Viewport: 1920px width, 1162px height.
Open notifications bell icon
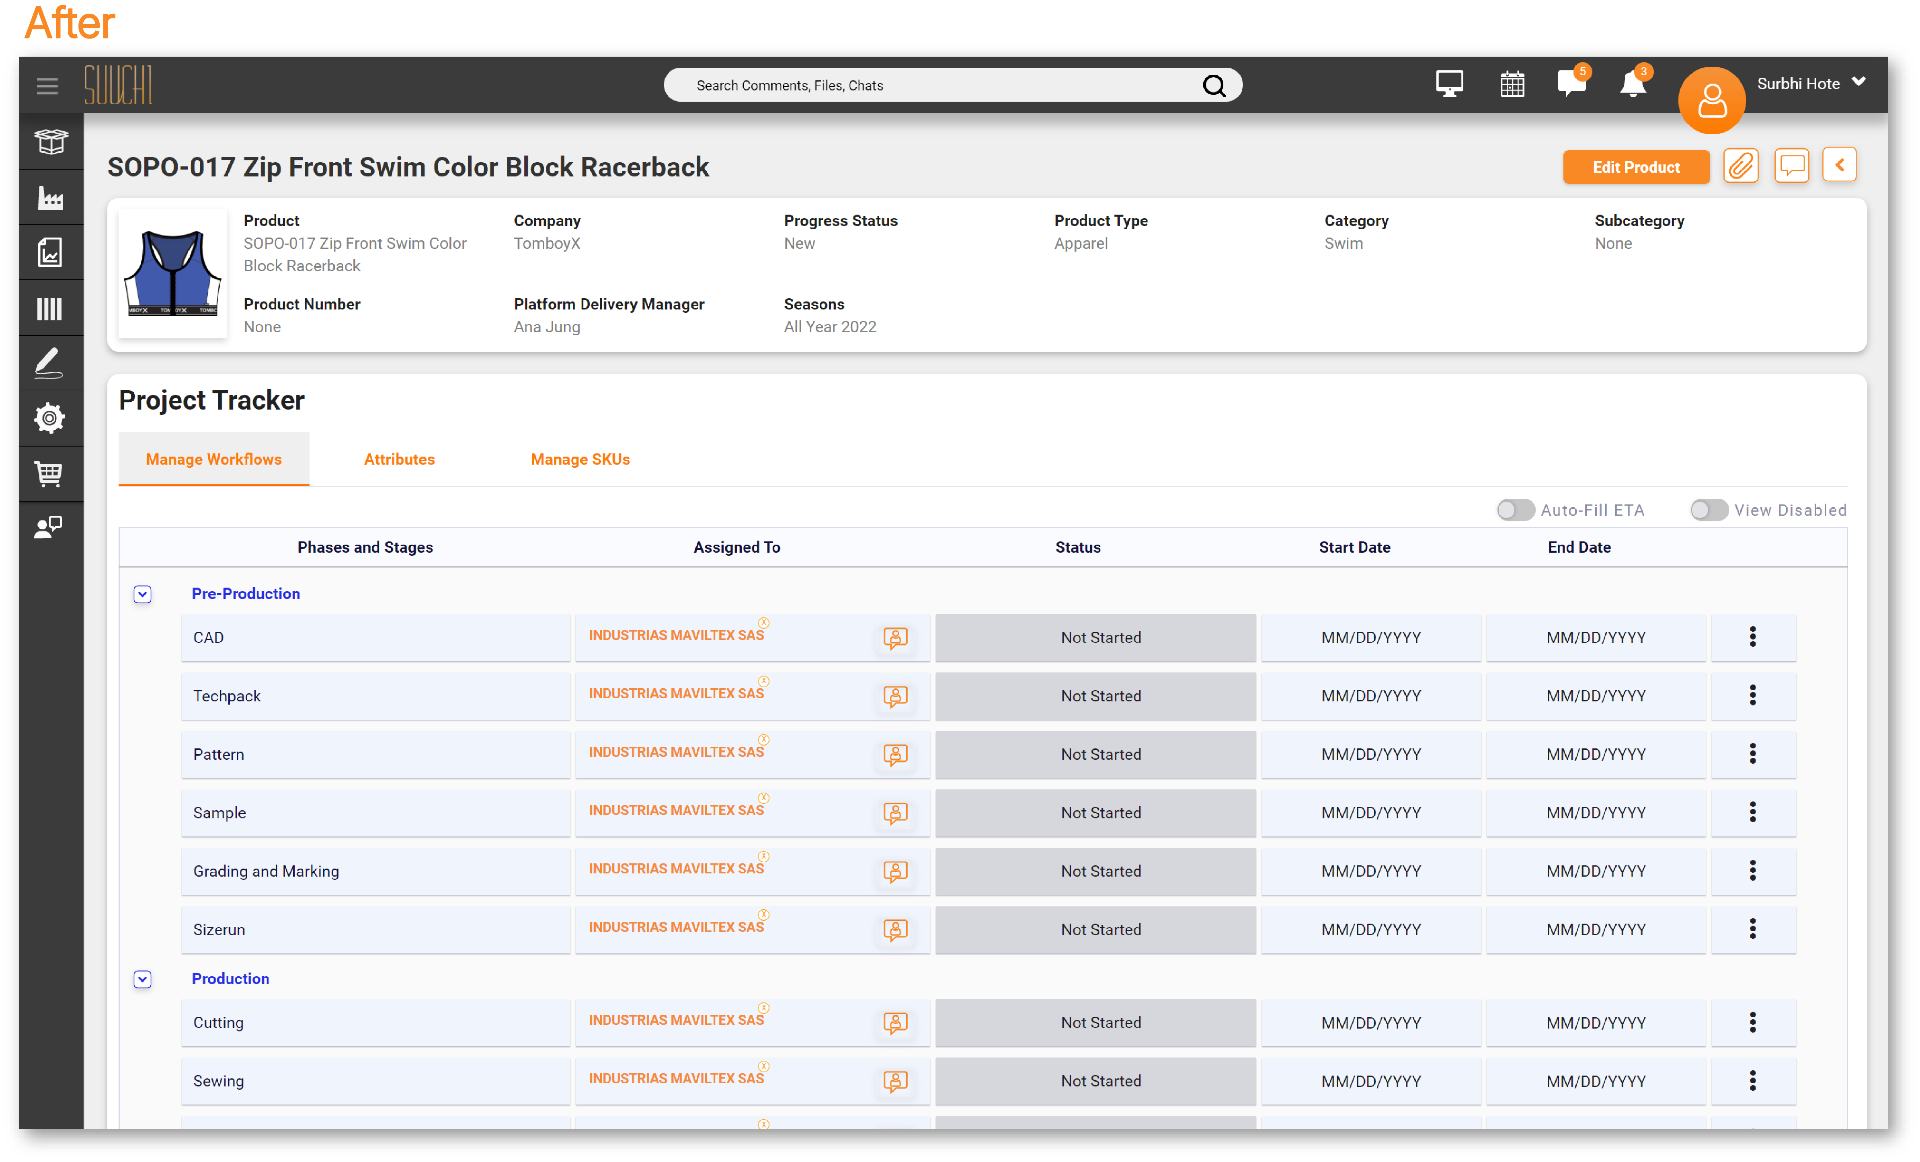[1634, 82]
